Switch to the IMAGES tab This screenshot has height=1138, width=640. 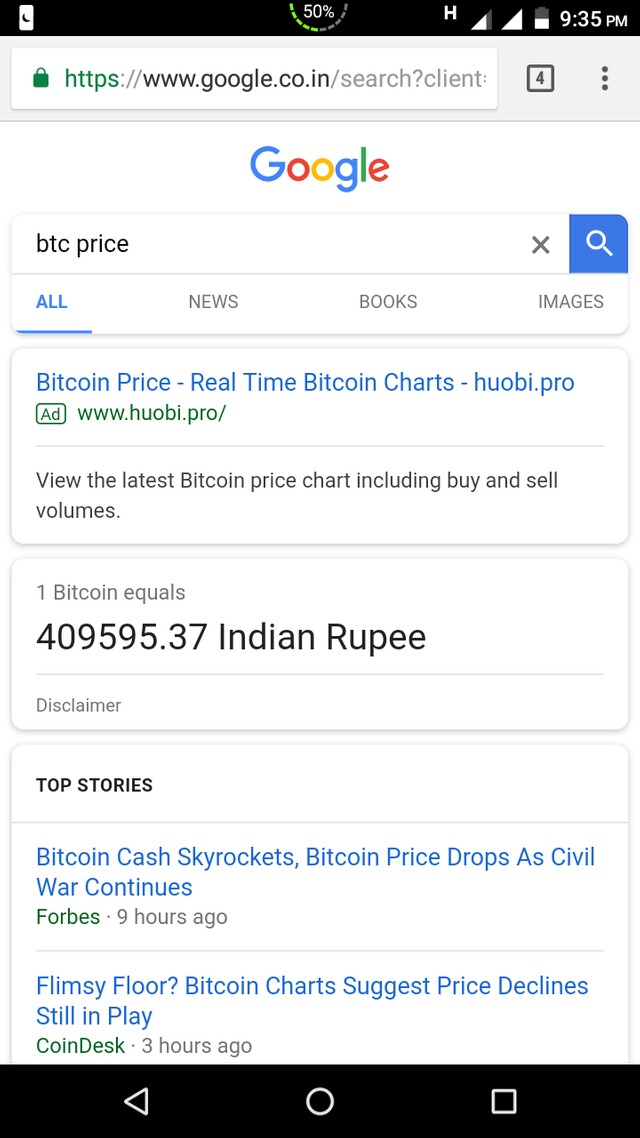click(570, 302)
